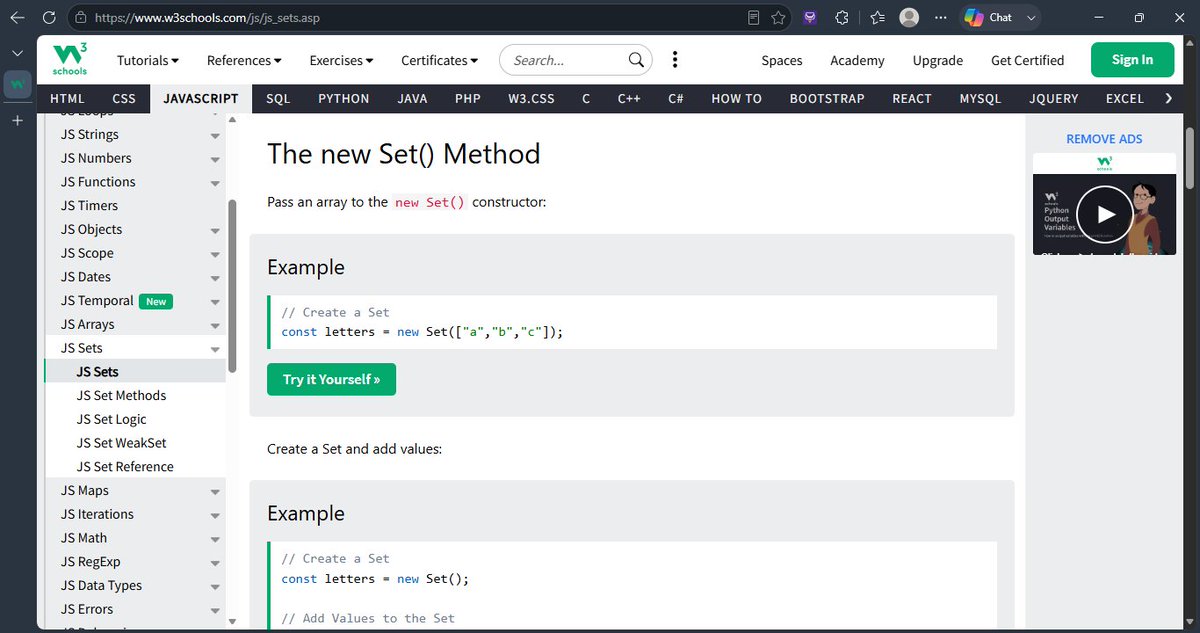Switch to JQUERY topic tab
This screenshot has width=1200, height=633.
coord(1054,98)
